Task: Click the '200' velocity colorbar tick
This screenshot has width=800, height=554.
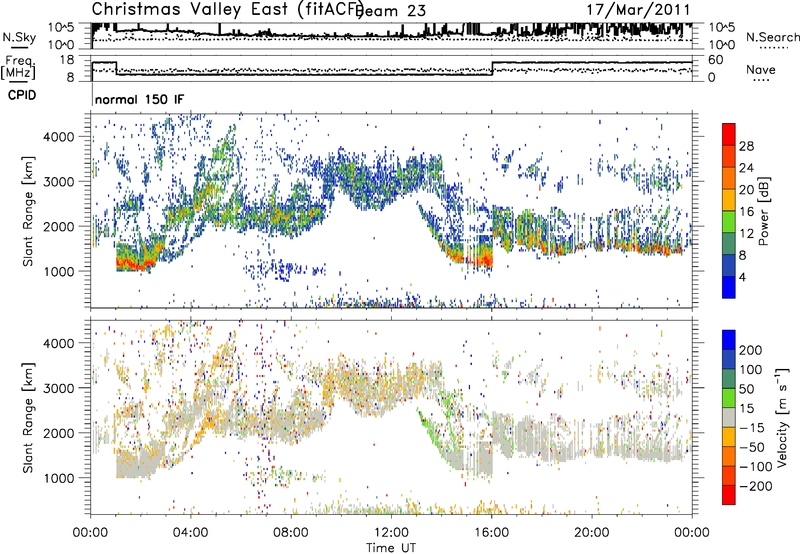Action: (750, 350)
